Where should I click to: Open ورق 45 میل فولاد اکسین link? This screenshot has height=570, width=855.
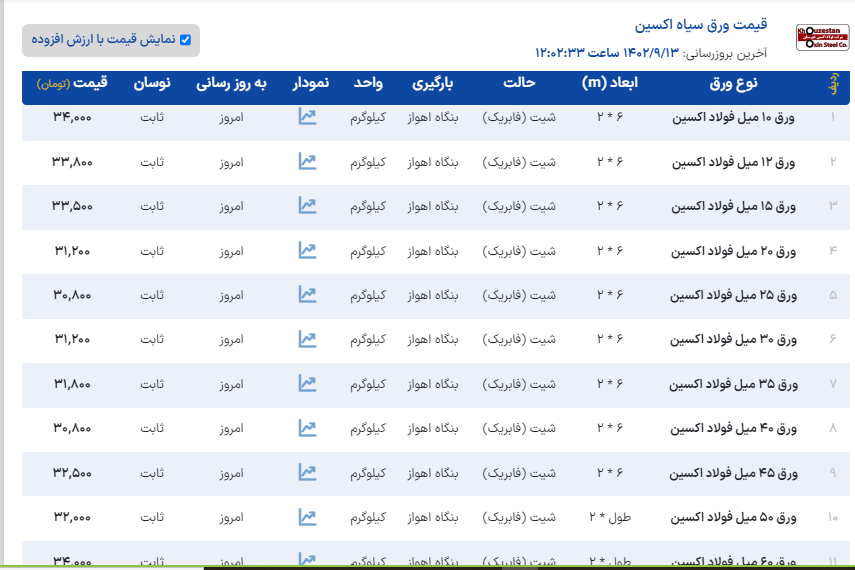tap(735, 473)
